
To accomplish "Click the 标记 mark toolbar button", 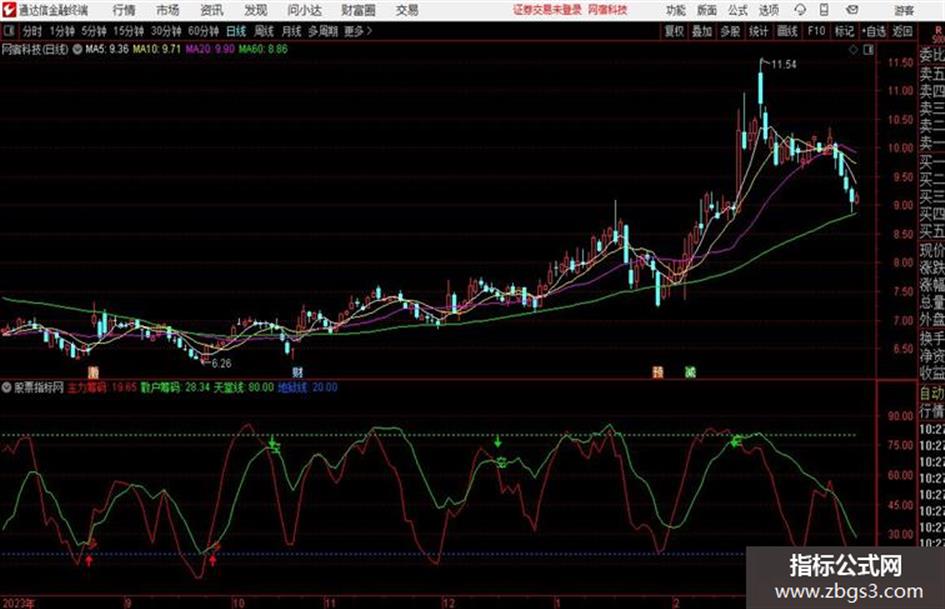I will pos(844,31).
